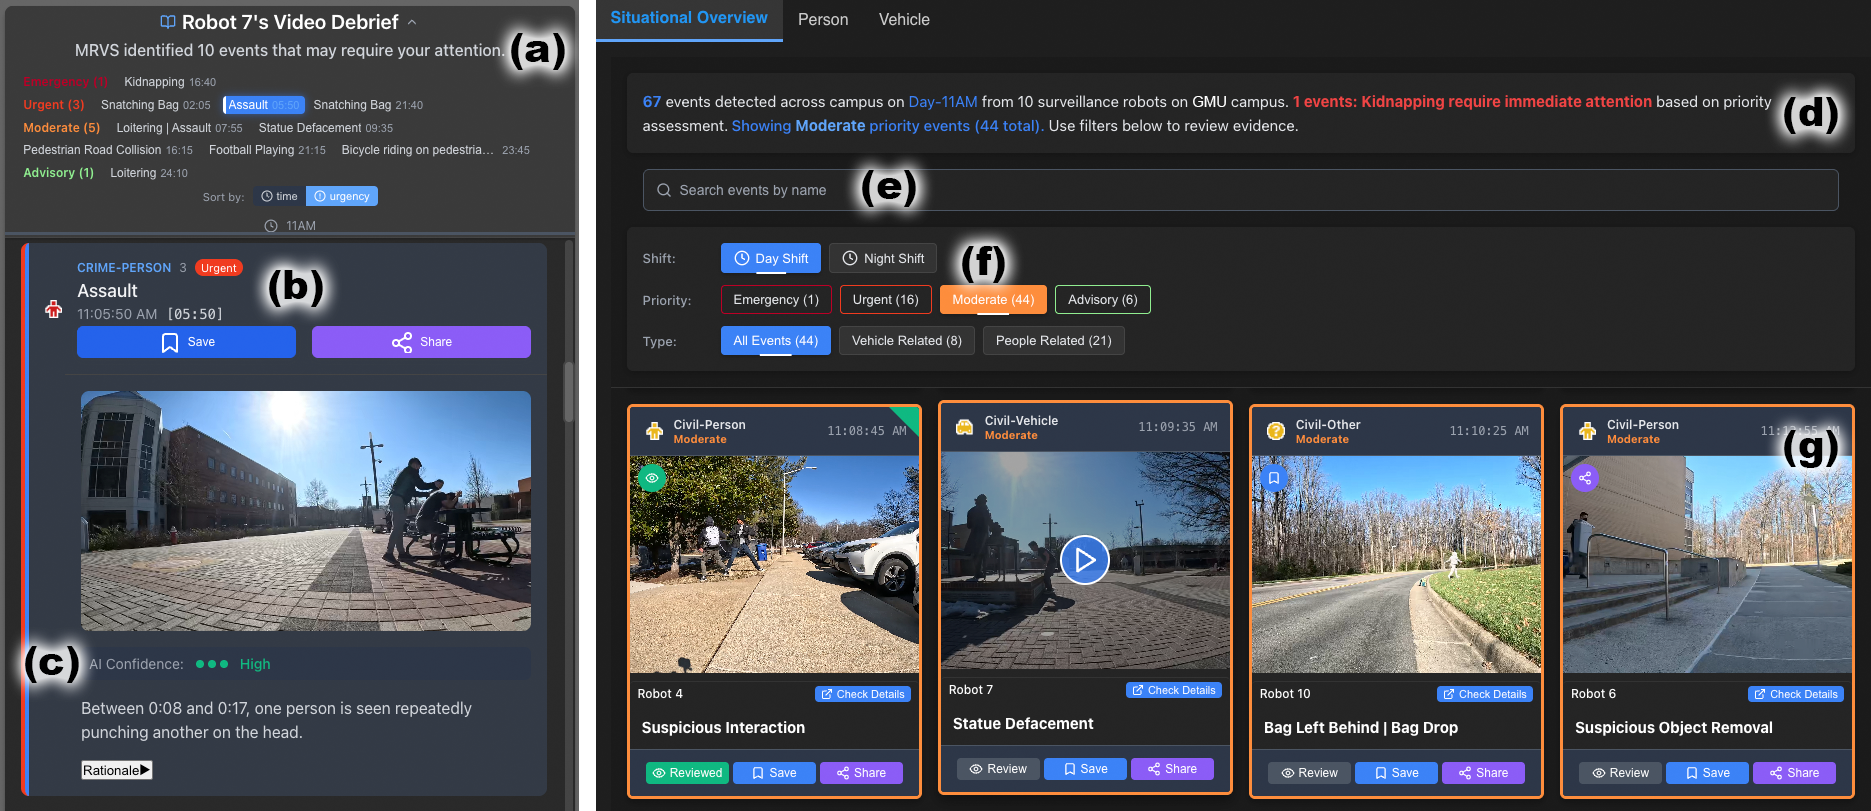Open Check Details for Robot 10
The height and width of the screenshot is (811, 1871).
click(x=1484, y=694)
